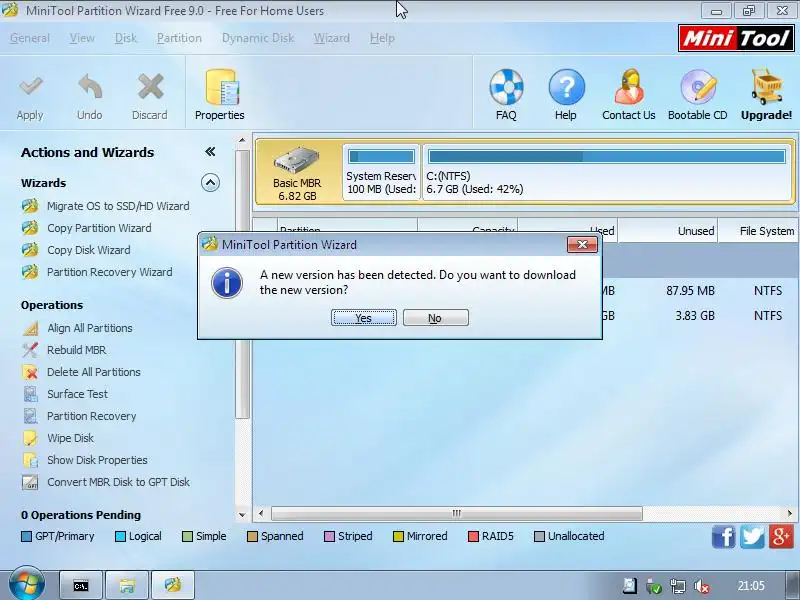
Task: Click the Upgrade! shopping cart icon
Action: (x=766, y=87)
